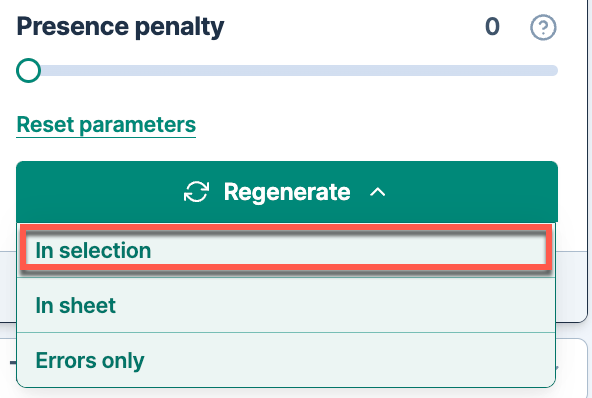The image size is (592, 398).
Task: Click the blank area right of "Errors only"
Action: [350, 360]
